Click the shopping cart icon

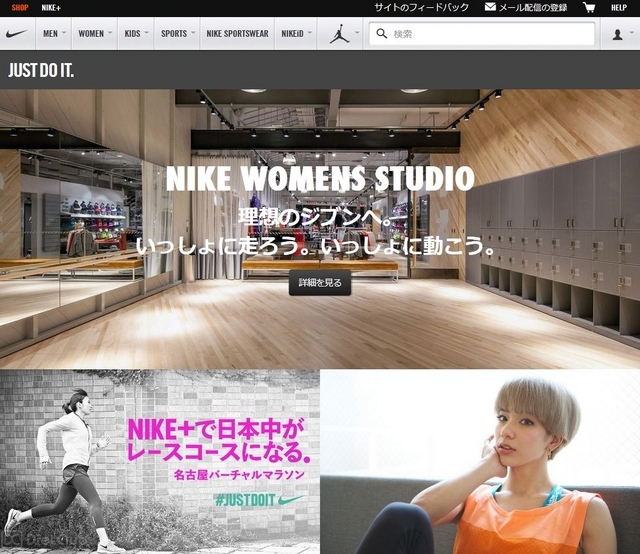(x=588, y=7)
